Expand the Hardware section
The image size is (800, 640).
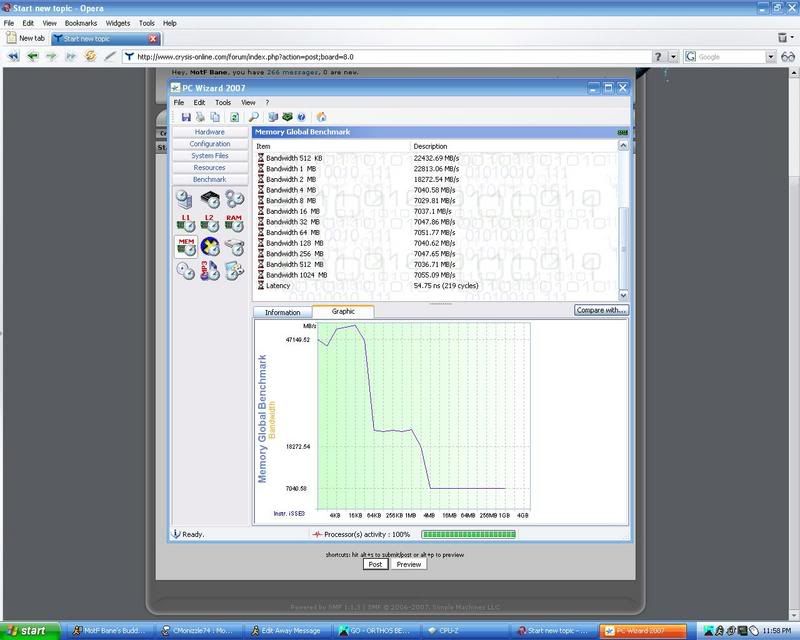point(210,132)
